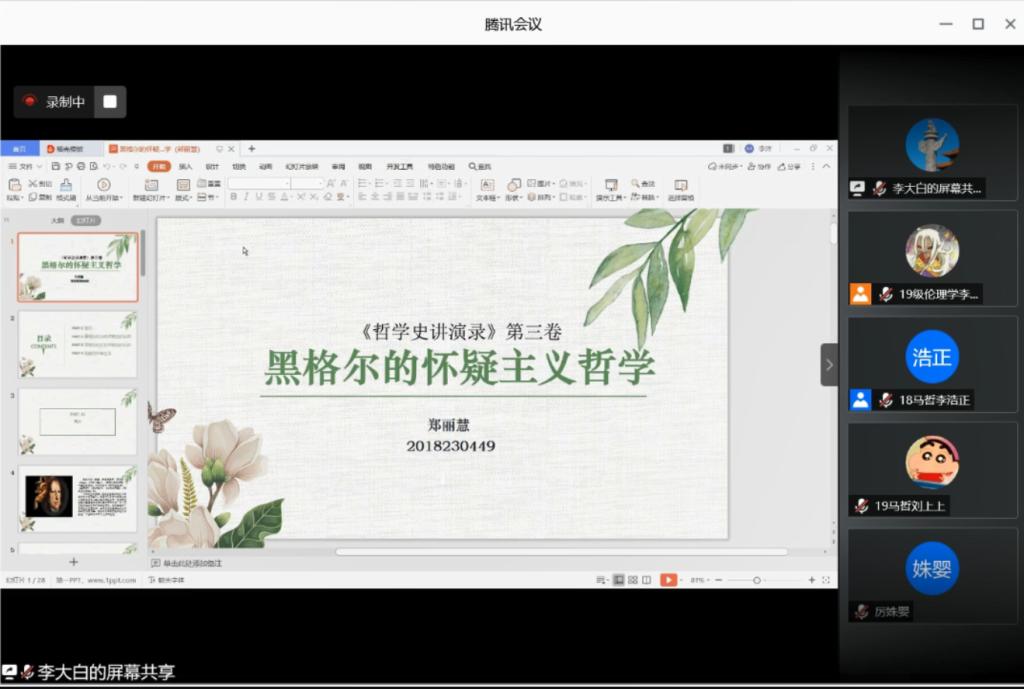The width and height of the screenshot is (1024, 689).
Task: Switch to the 设计 ribbon tab
Action: coord(212,166)
